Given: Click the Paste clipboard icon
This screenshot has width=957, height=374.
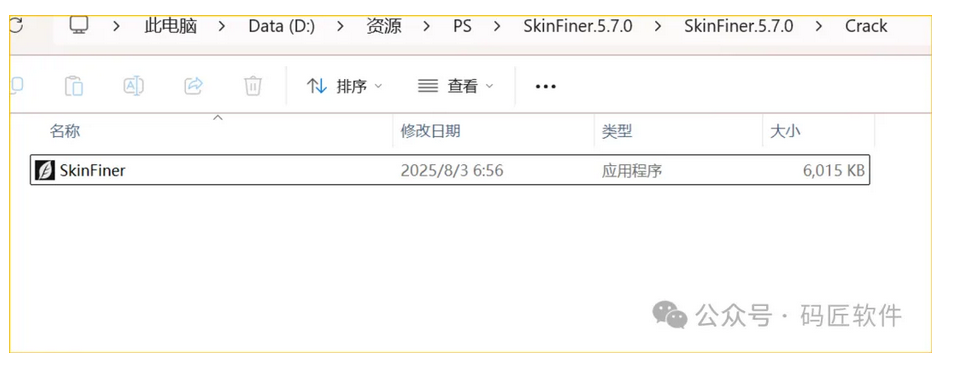Looking at the screenshot, I should coord(74,86).
